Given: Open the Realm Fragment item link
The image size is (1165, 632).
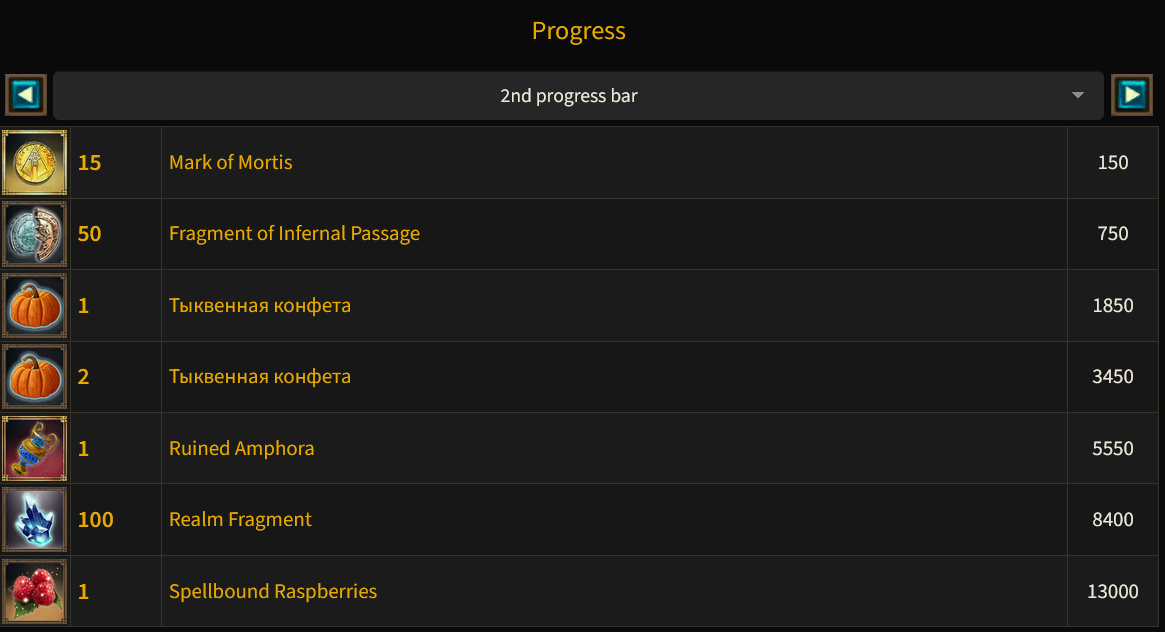Looking at the screenshot, I should tap(240, 520).
